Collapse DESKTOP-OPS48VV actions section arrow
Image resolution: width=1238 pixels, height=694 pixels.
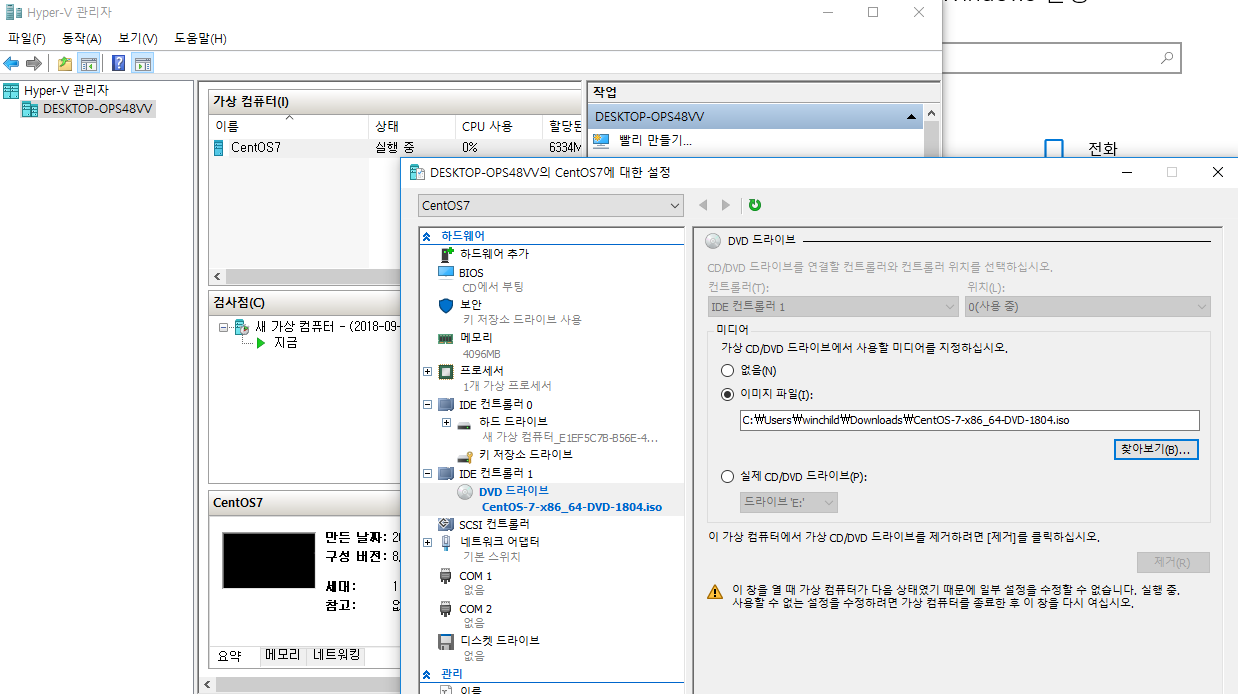(x=911, y=117)
